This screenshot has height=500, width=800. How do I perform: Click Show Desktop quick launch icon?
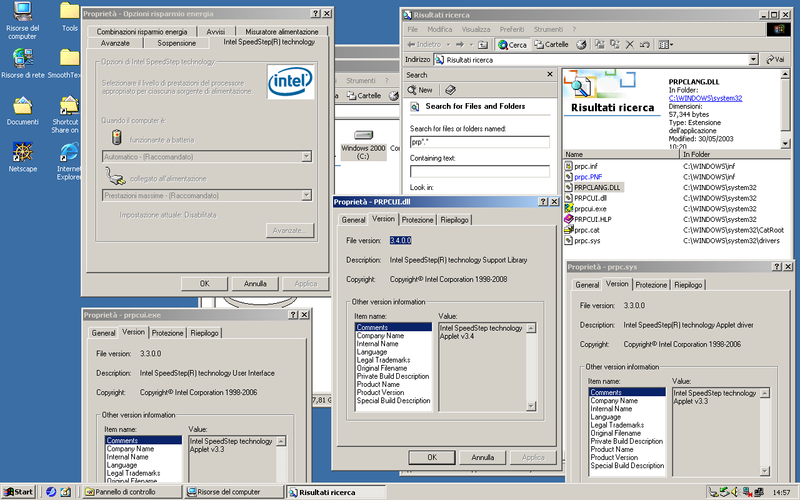[66, 492]
